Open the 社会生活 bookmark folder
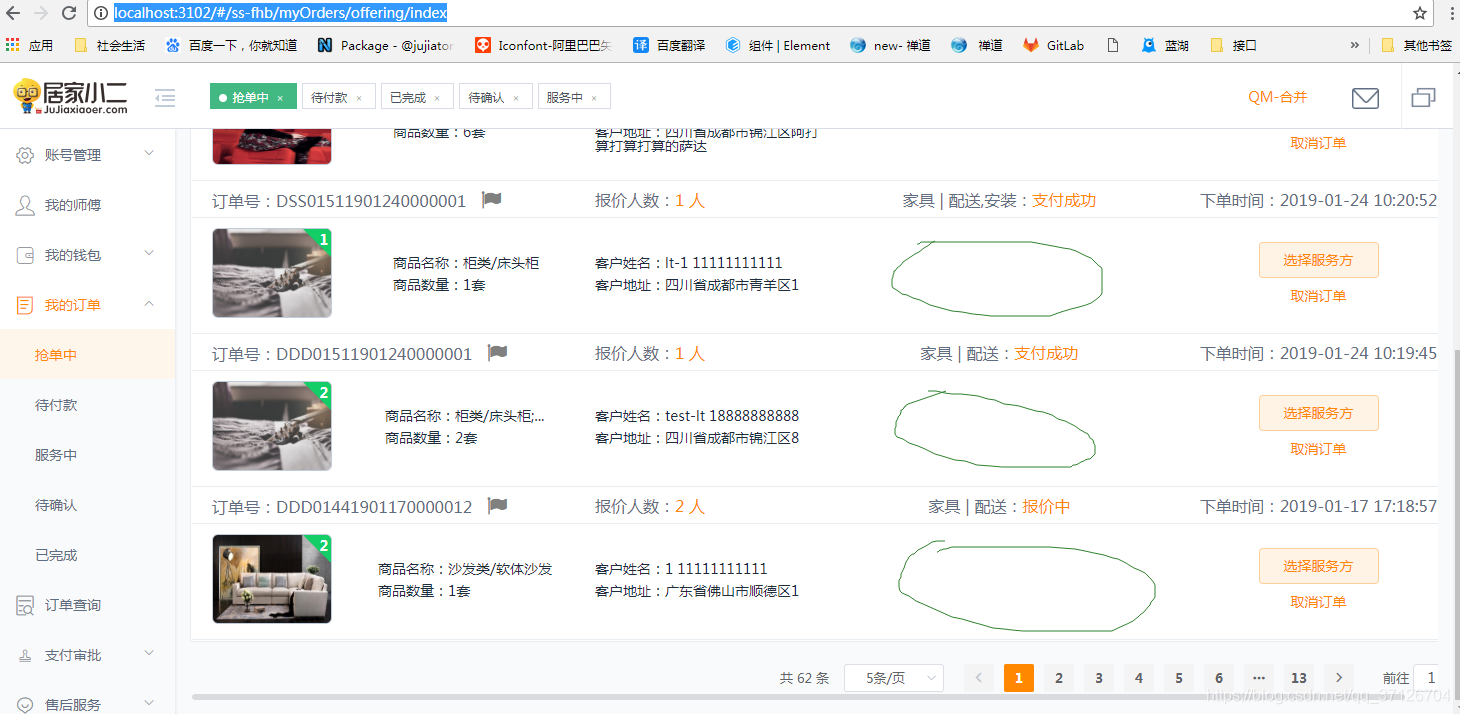 (x=110, y=45)
